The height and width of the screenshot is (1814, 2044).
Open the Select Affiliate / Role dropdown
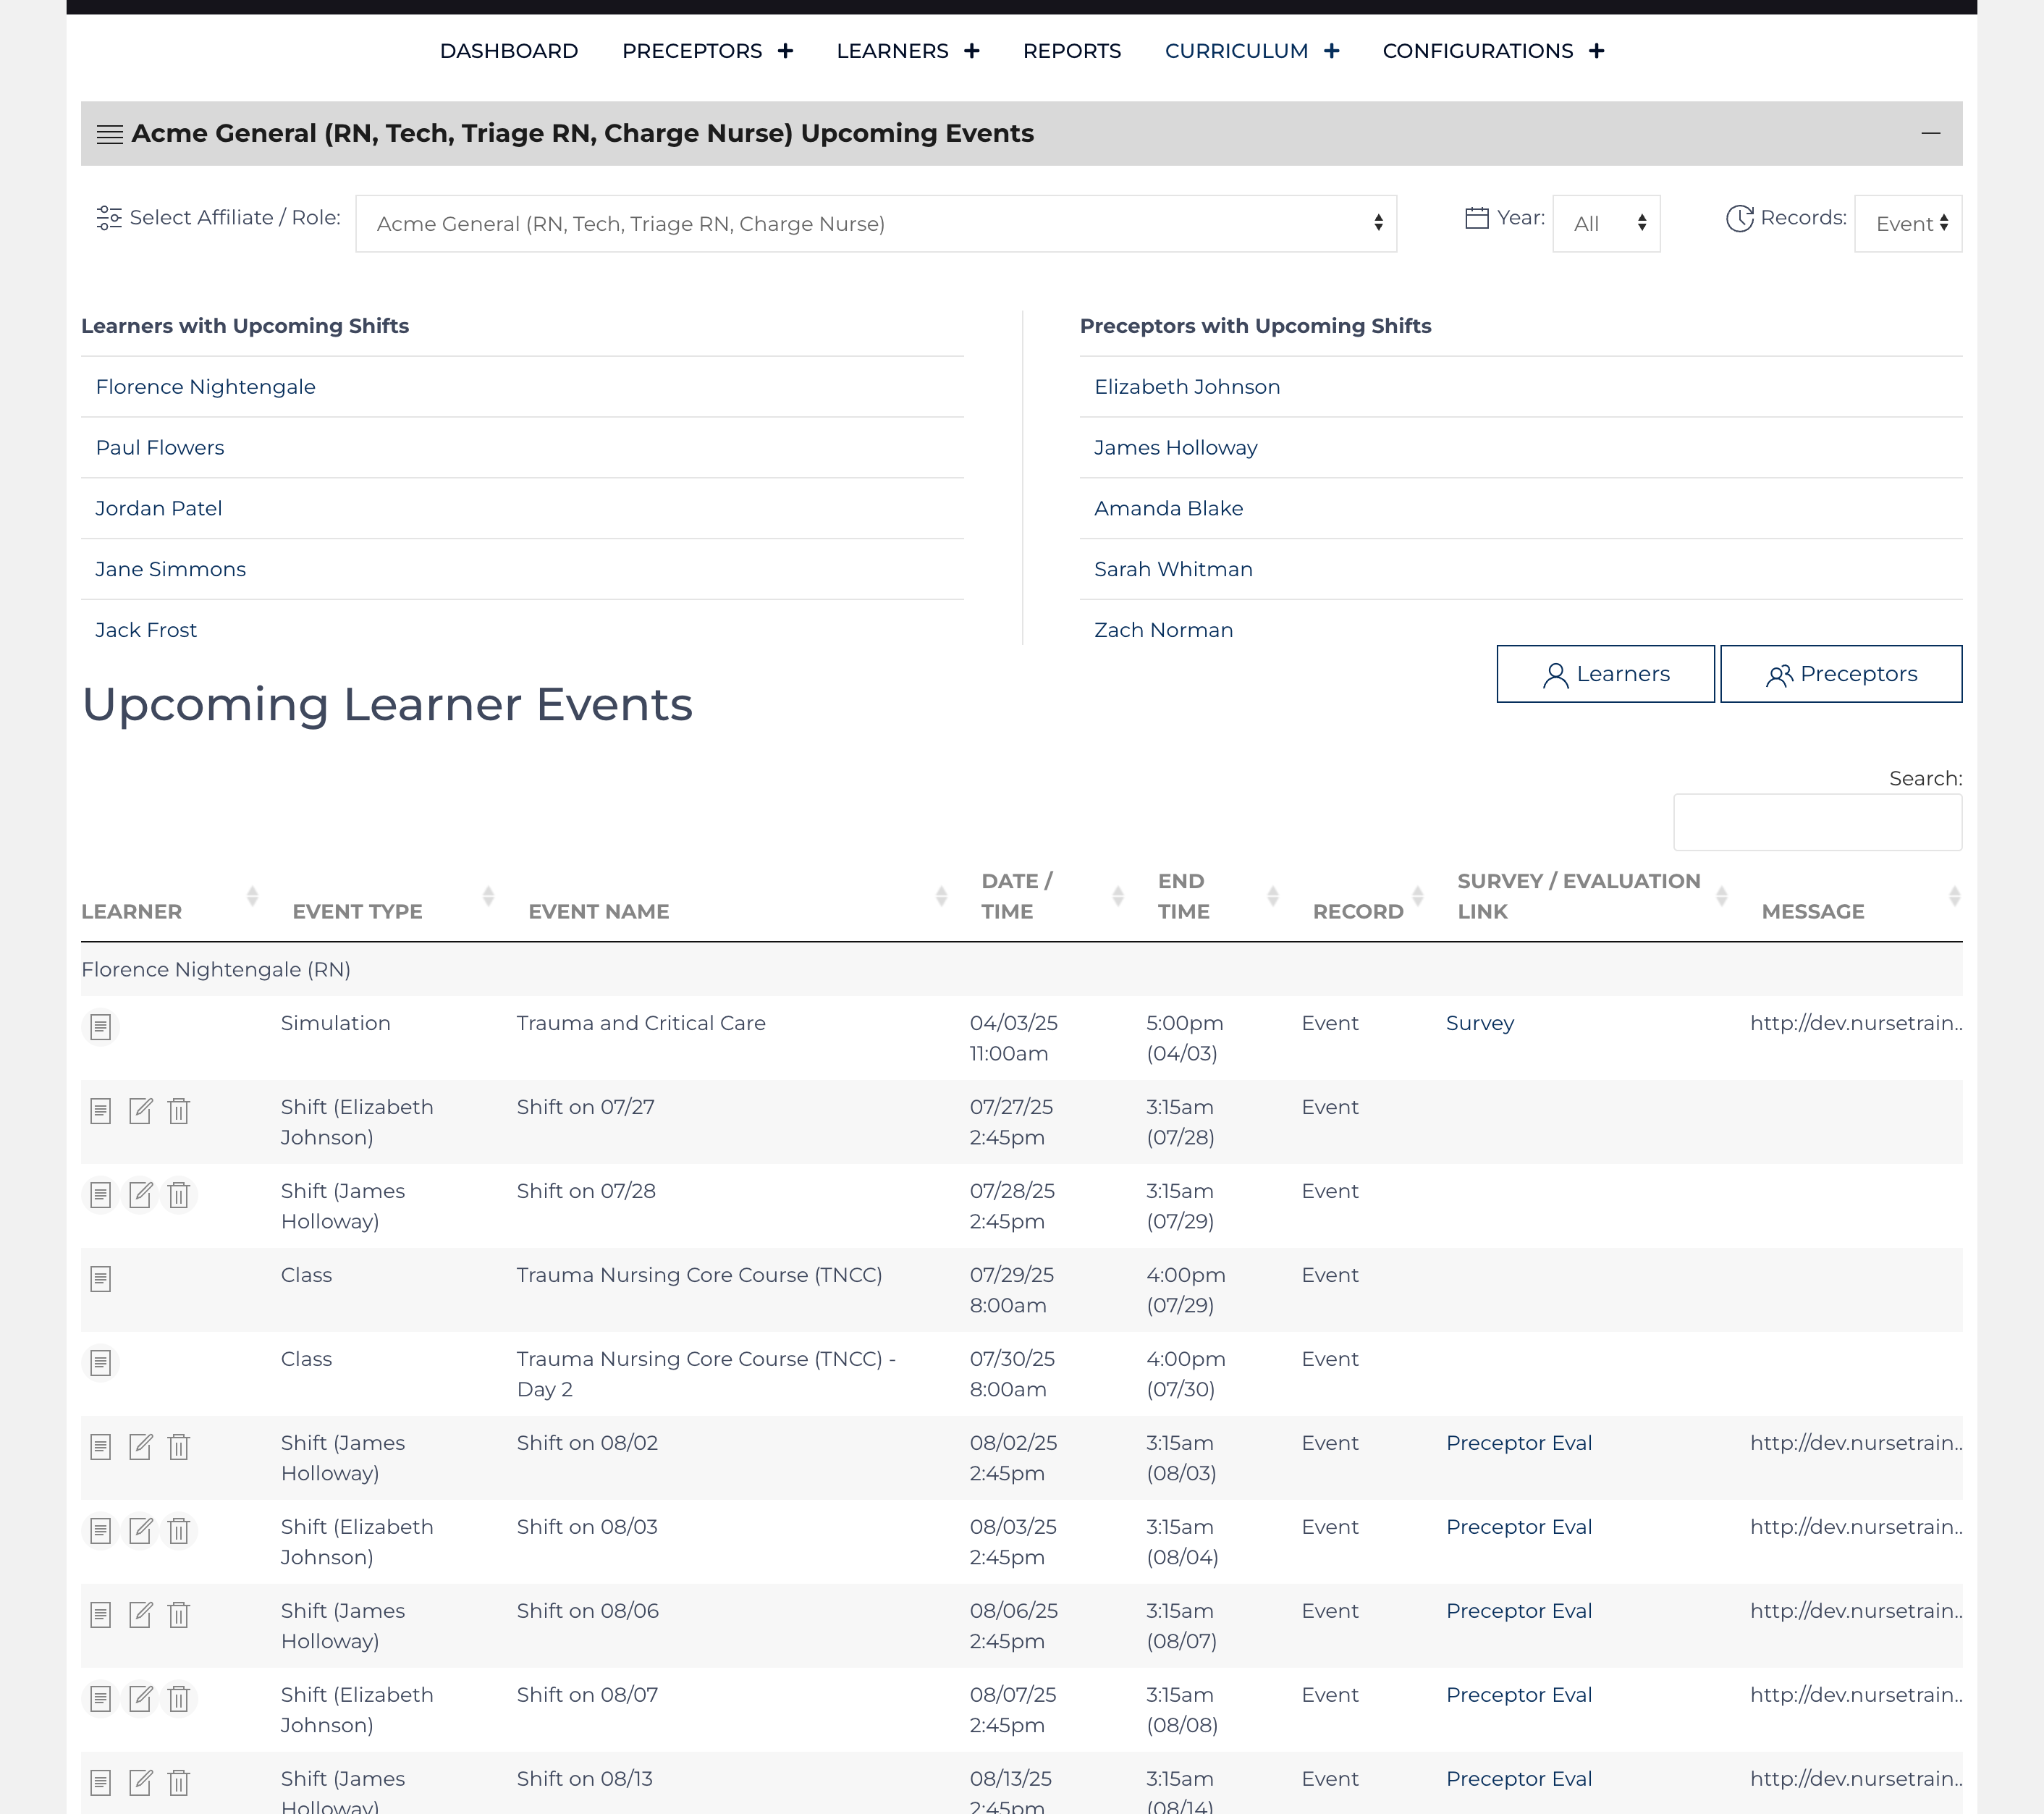(x=875, y=224)
